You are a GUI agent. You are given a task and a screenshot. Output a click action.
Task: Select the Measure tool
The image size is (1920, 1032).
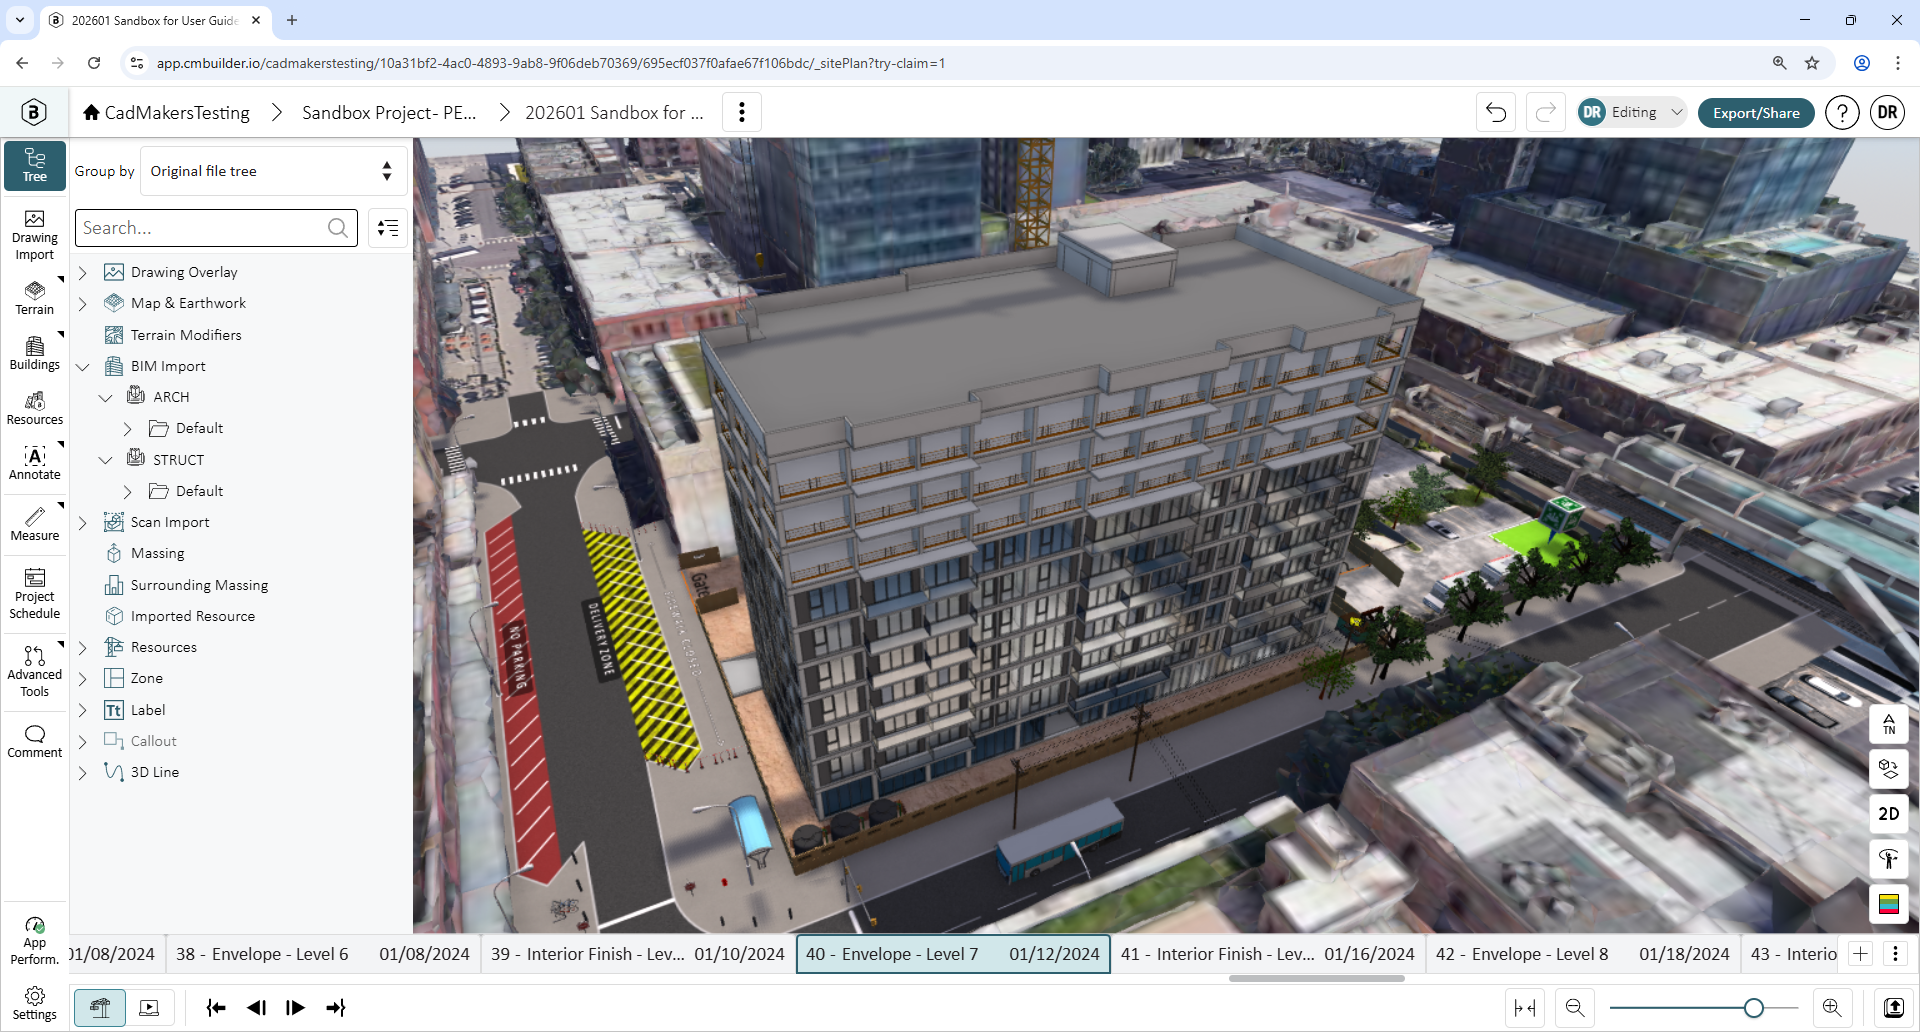[35, 524]
